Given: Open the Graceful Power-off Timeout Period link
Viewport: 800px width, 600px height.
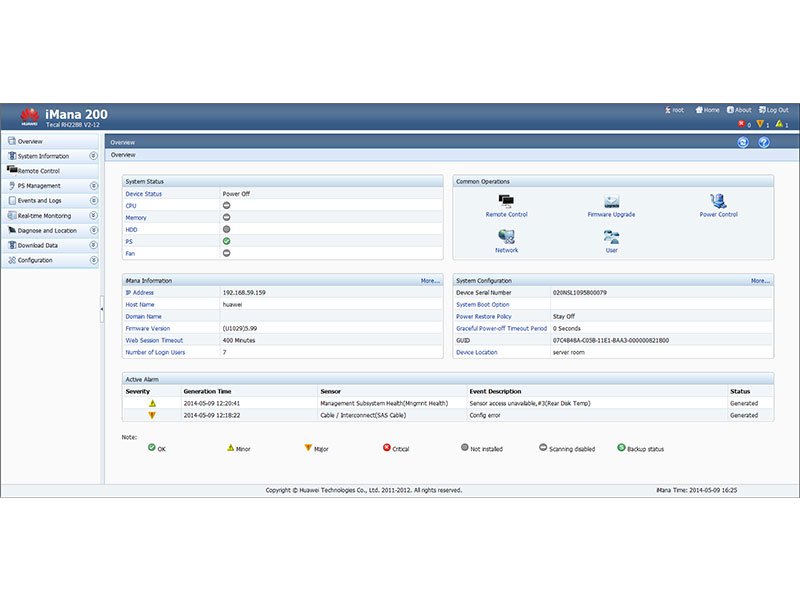Looking at the screenshot, I should click(502, 328).
